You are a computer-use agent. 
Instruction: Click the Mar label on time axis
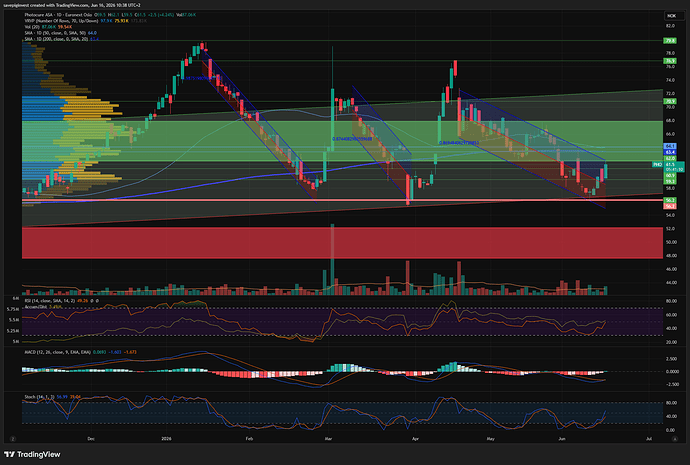point(328,439)
